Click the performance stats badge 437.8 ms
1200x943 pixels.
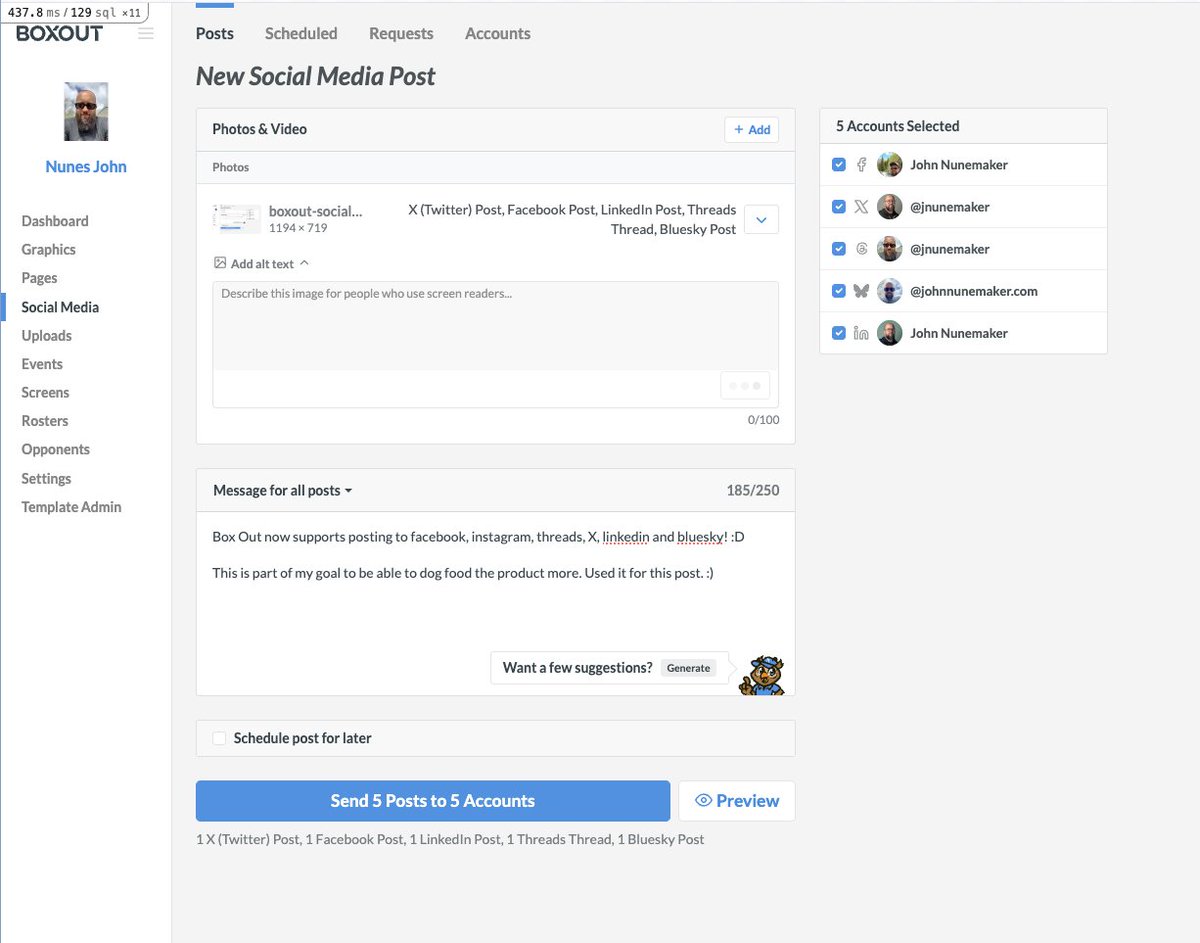coord(75,13)
